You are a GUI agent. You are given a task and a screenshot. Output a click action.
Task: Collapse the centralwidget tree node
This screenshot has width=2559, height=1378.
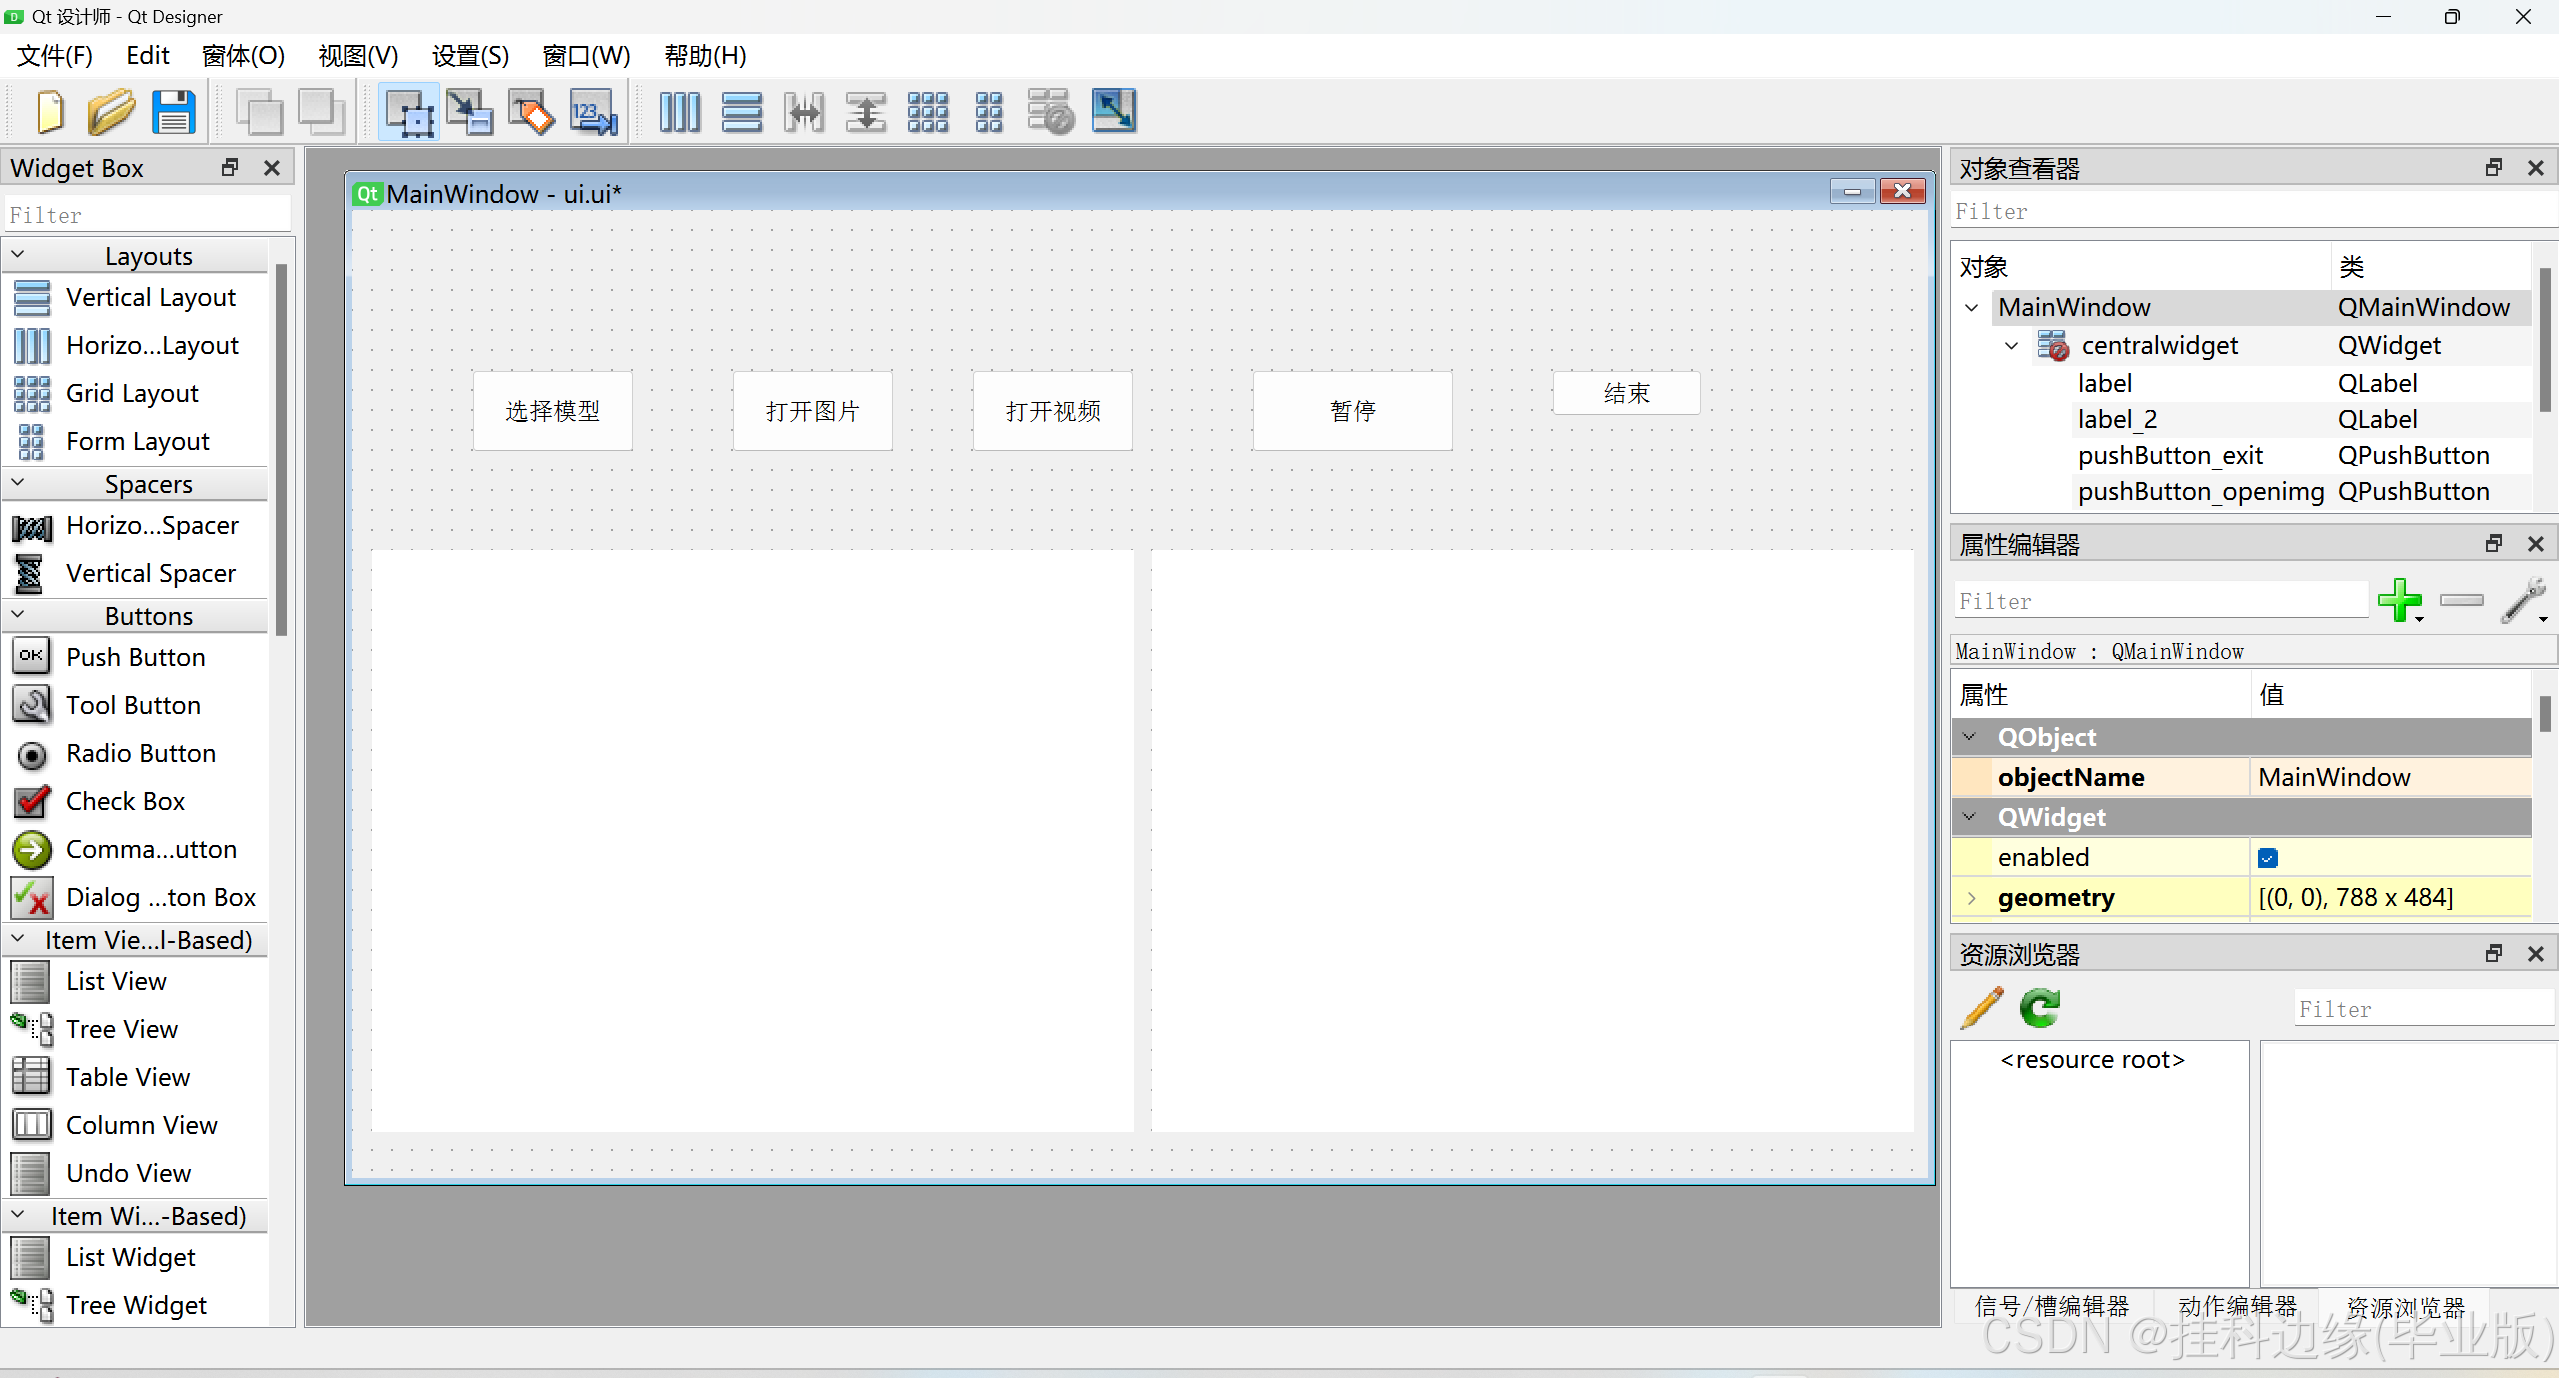[2011, 346]
